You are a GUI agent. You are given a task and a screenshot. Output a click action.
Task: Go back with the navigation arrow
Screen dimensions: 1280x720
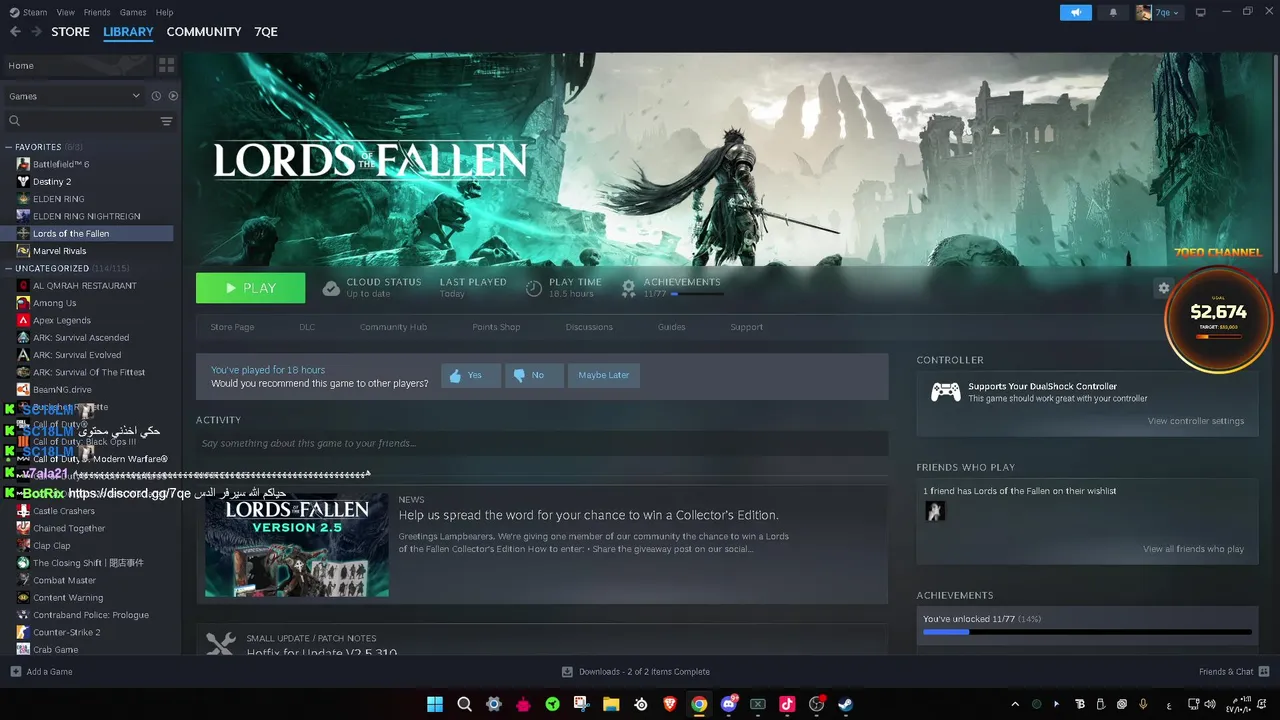tap(15, 32)
